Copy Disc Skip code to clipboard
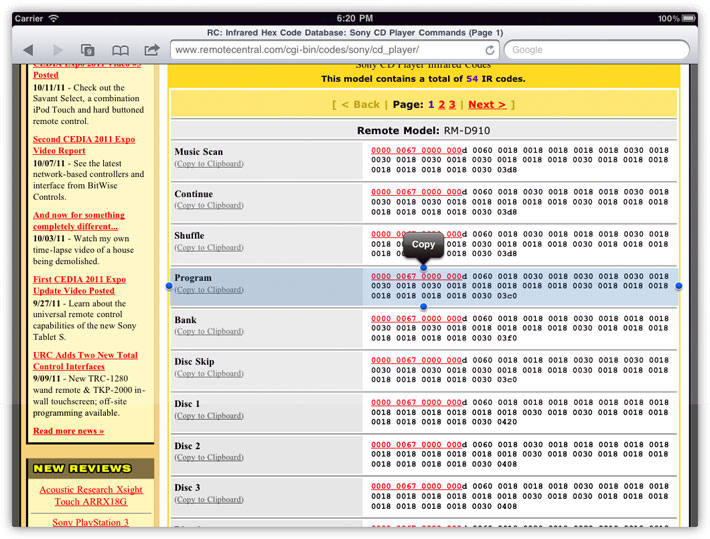This screenshot has width=710, height=539. coord(209,373)
